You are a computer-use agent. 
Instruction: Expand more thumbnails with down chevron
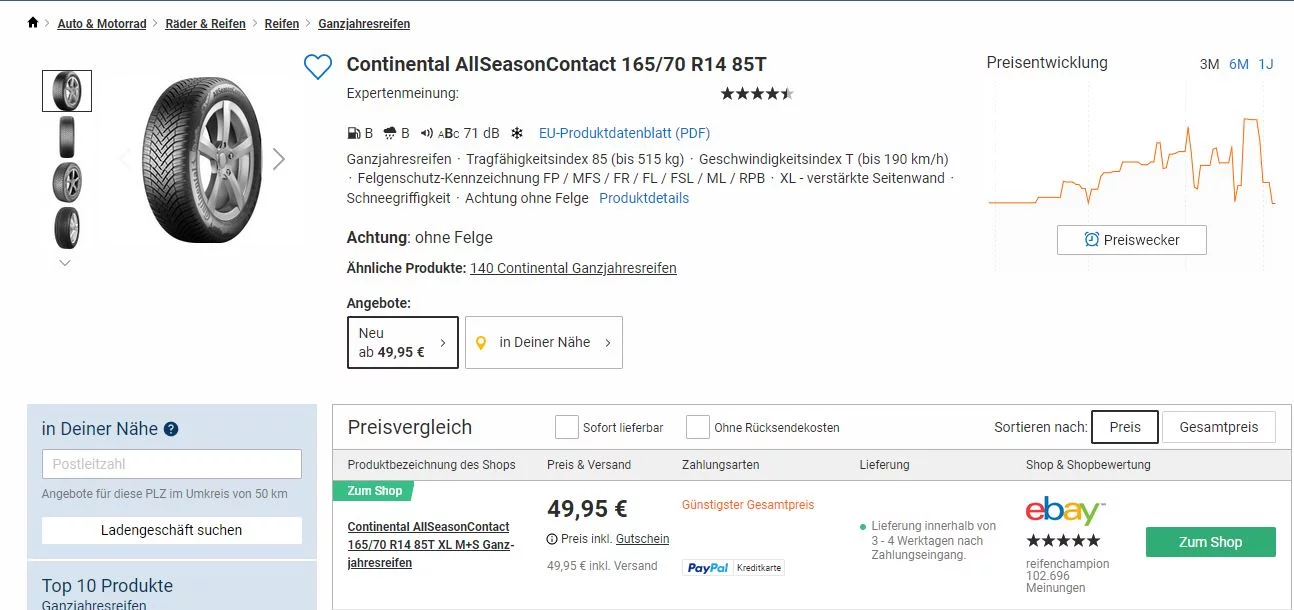(65, 263)
